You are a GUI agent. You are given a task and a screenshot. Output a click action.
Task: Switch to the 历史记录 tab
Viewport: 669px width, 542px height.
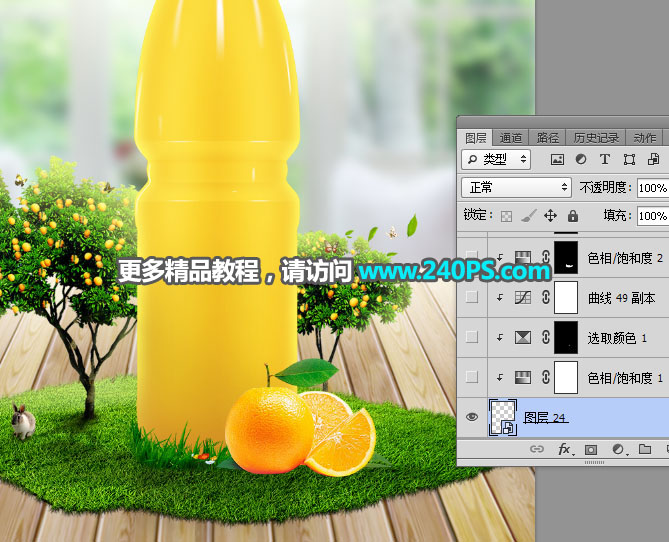(595, 138)
